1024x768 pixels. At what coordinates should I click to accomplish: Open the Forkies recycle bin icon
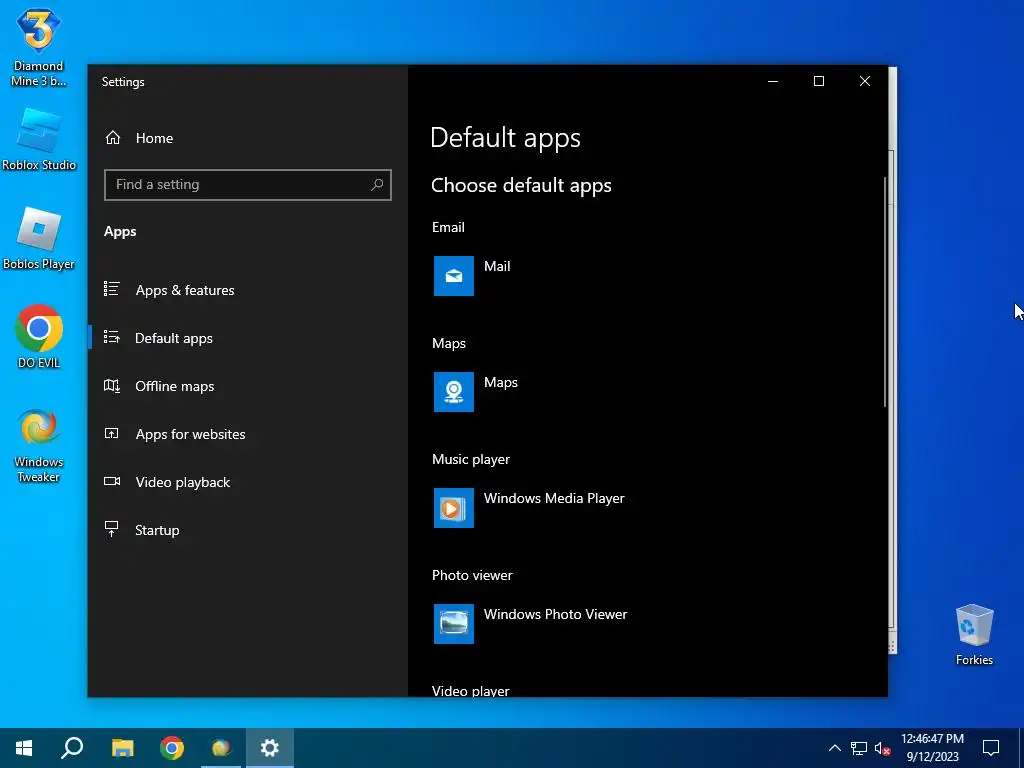tap(974, 634)
